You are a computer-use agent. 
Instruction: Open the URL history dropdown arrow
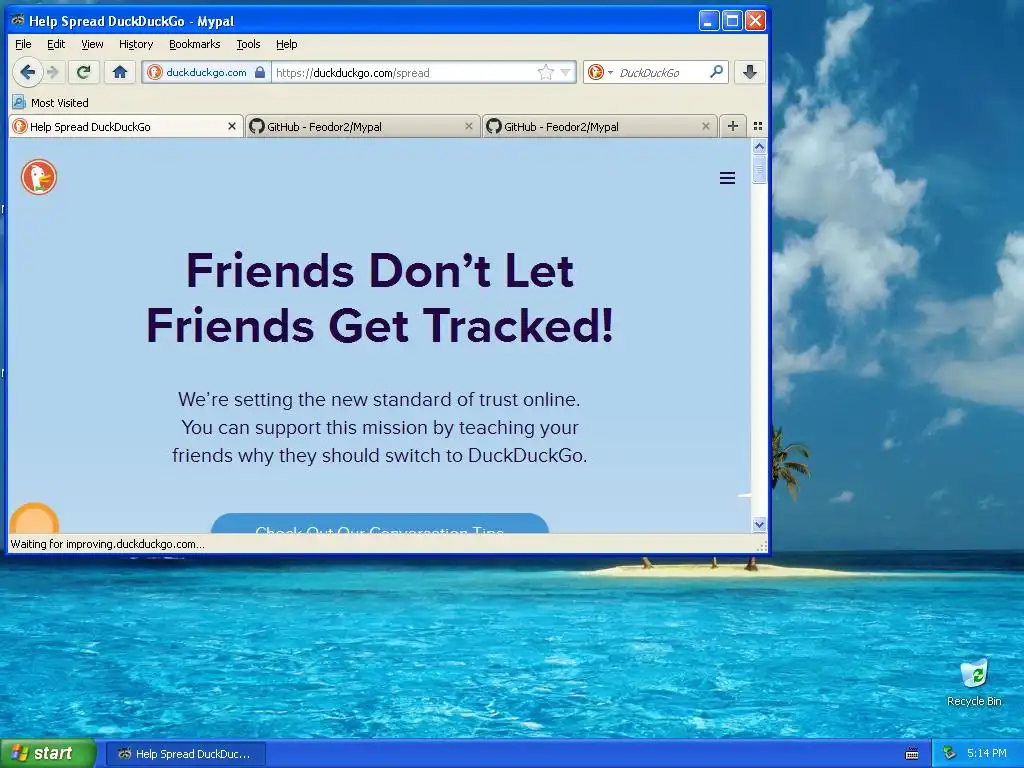click(566, 72)
